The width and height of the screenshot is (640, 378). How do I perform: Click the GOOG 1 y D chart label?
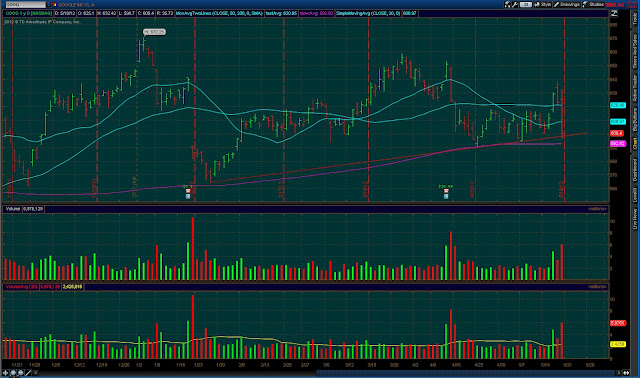tap(28, 13)
